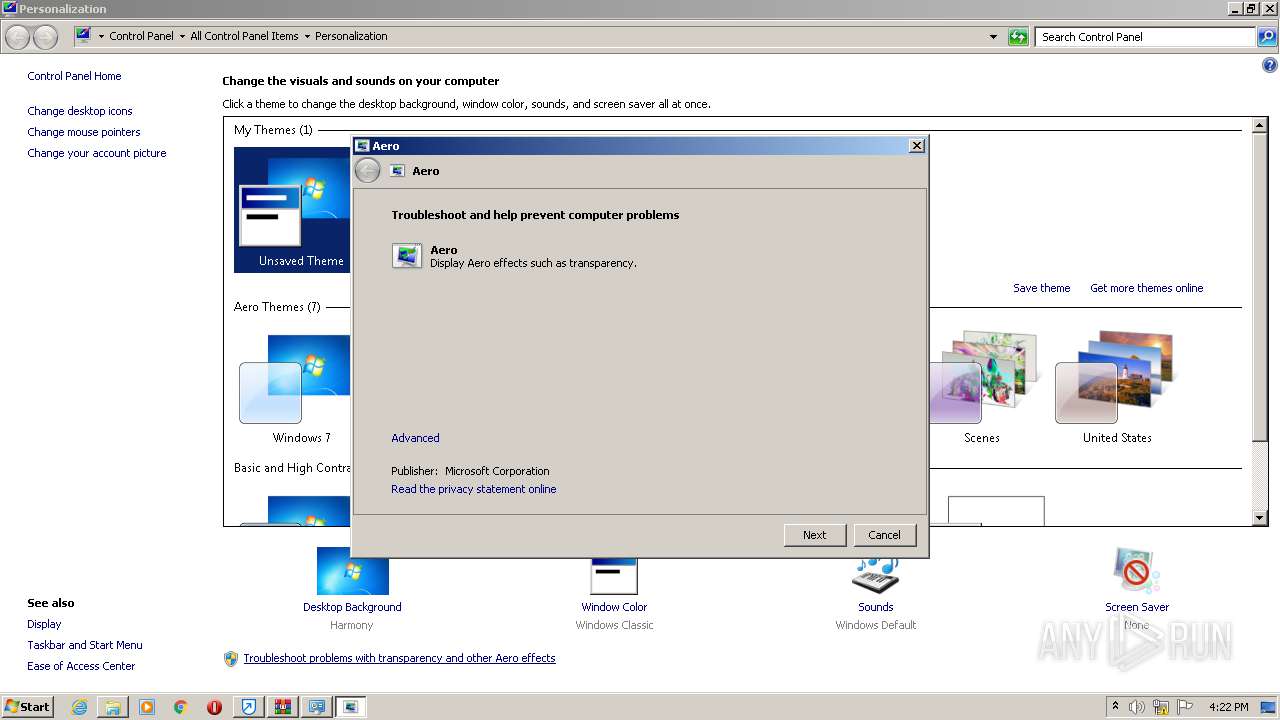The height and width of the screenshot is (720, 1280).
Task: Click Cancel in the Aero dialog
Action: tap(884, 535)
